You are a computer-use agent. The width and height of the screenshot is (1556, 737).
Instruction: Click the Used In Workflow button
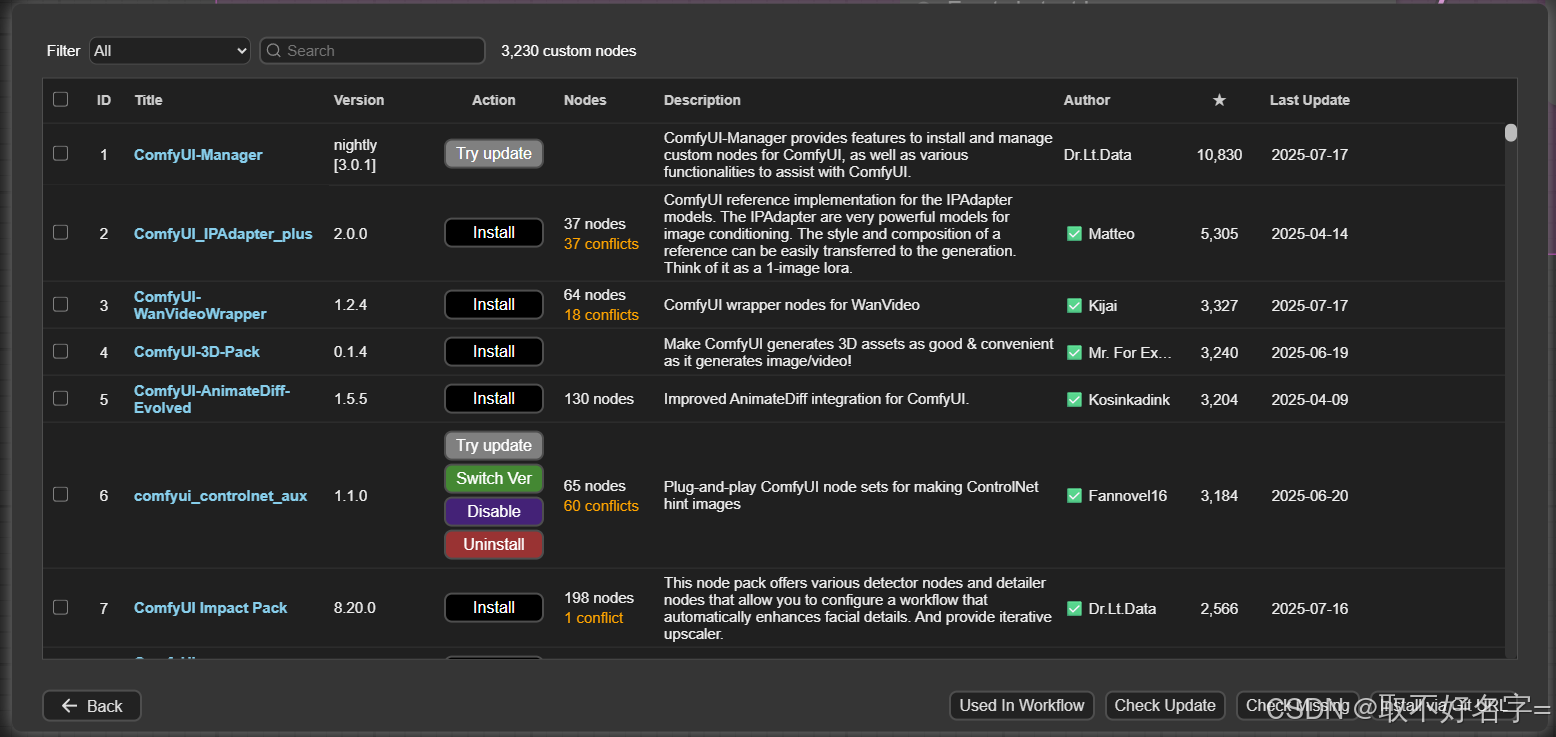(x=1022, y=706)
